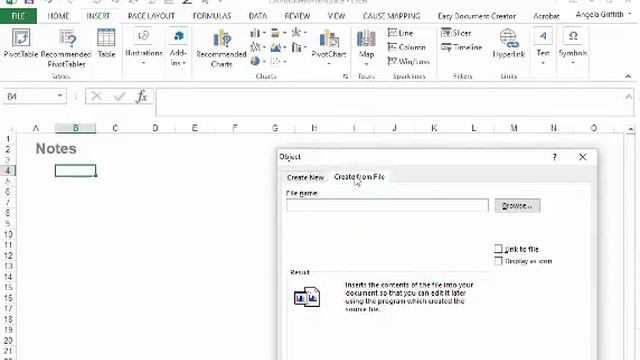The height and width of the screenshot is (360, 640).
Task: Close the Object dialog
Action: point(582,157)
